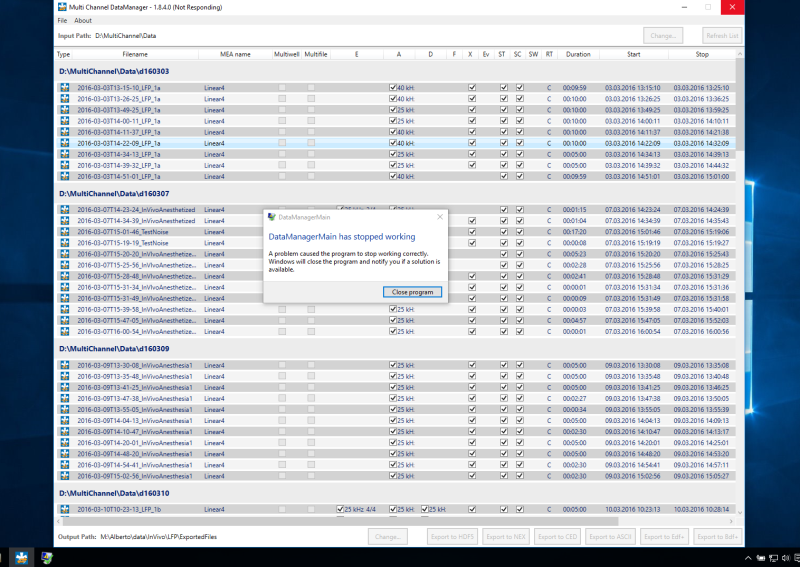Click the Export to CED button
Image resolution: width=800 pixels, height=567 pixels.
point(557,536)
